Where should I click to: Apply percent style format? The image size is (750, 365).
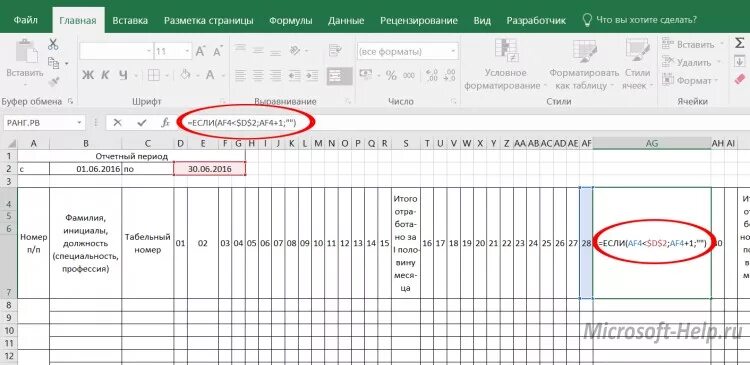pyautogui.click(x=391, y=75)
